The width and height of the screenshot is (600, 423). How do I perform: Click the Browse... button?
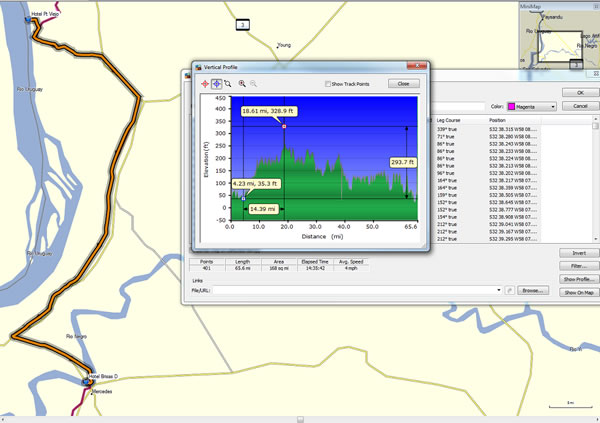point(533,291)
